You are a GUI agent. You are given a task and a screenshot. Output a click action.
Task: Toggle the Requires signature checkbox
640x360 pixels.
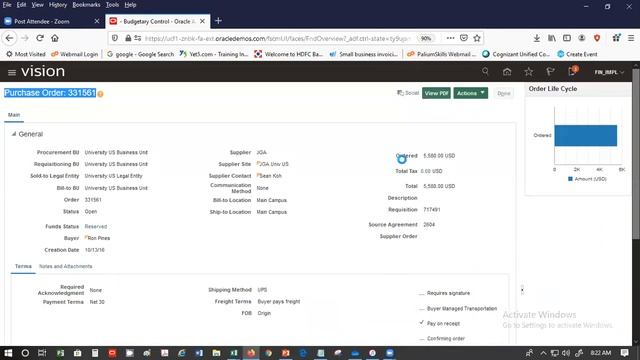pyautogui.click(x=422, y=293)
